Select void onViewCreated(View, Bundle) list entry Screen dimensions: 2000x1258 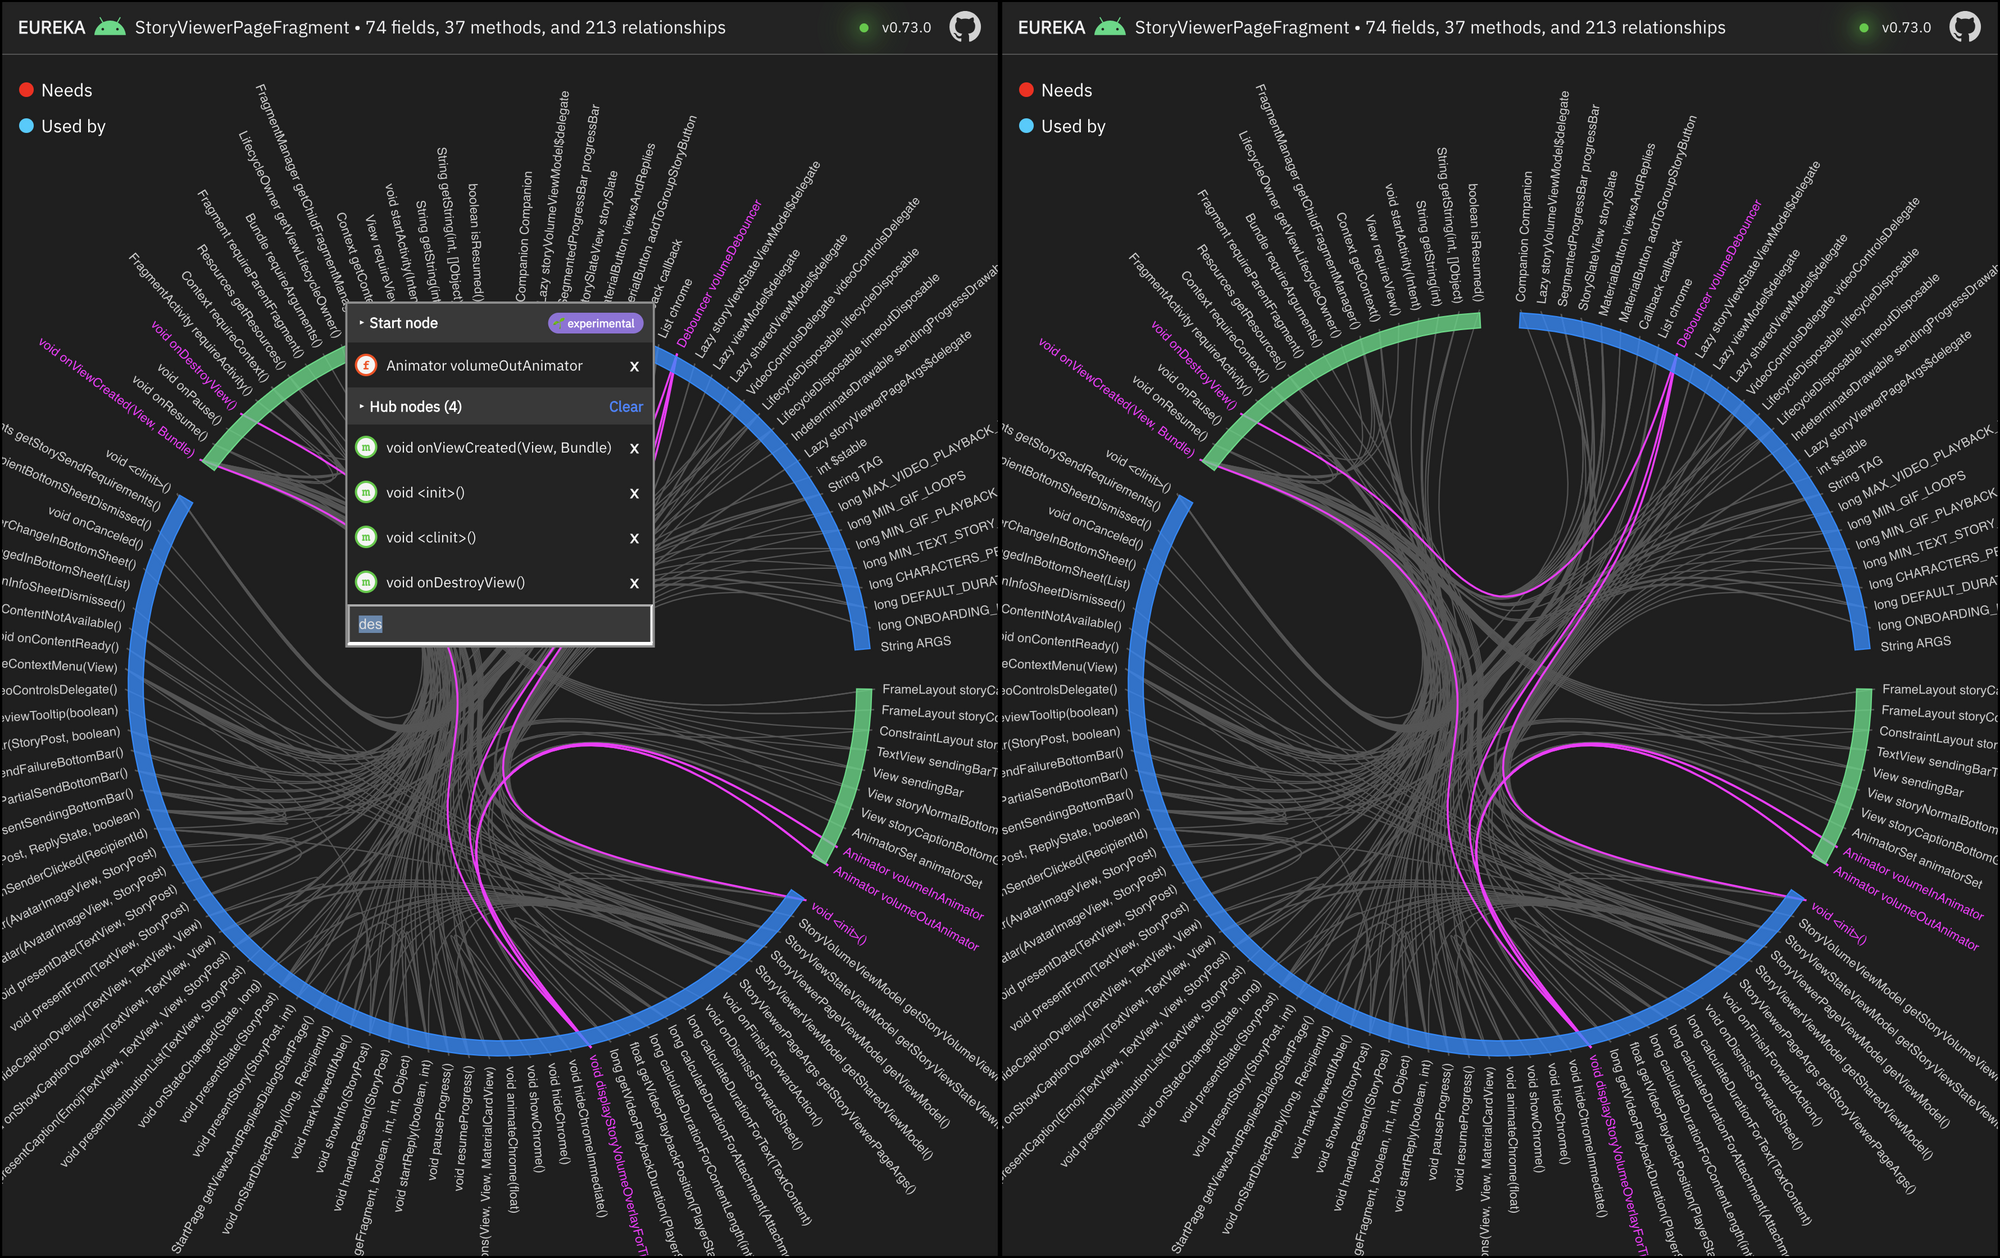click(x=498, y=448)
